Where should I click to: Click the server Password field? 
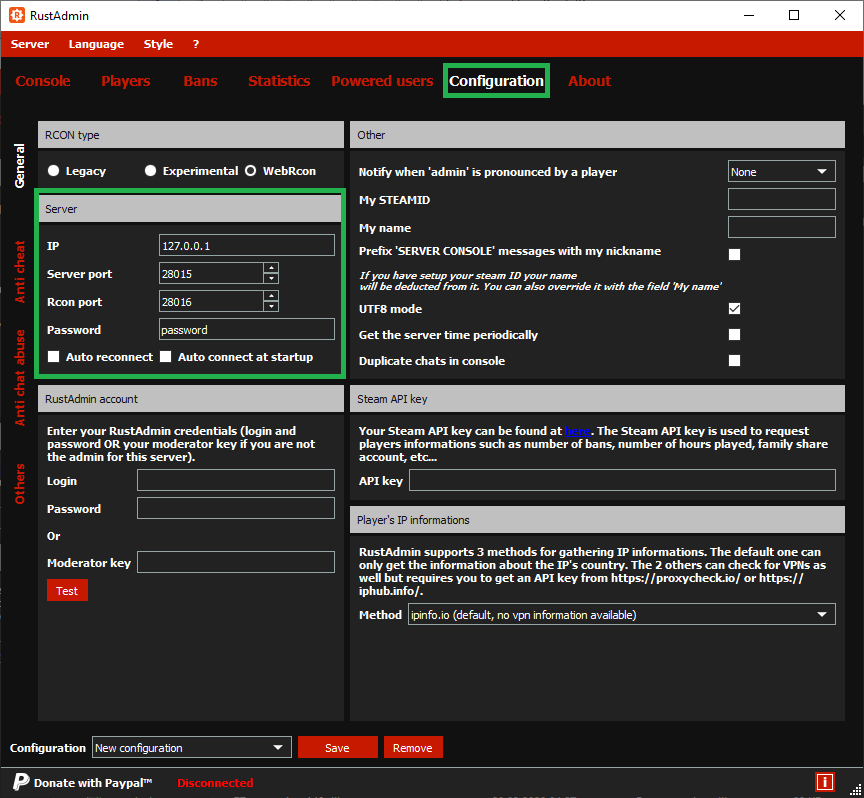click(x=246, y=329)
